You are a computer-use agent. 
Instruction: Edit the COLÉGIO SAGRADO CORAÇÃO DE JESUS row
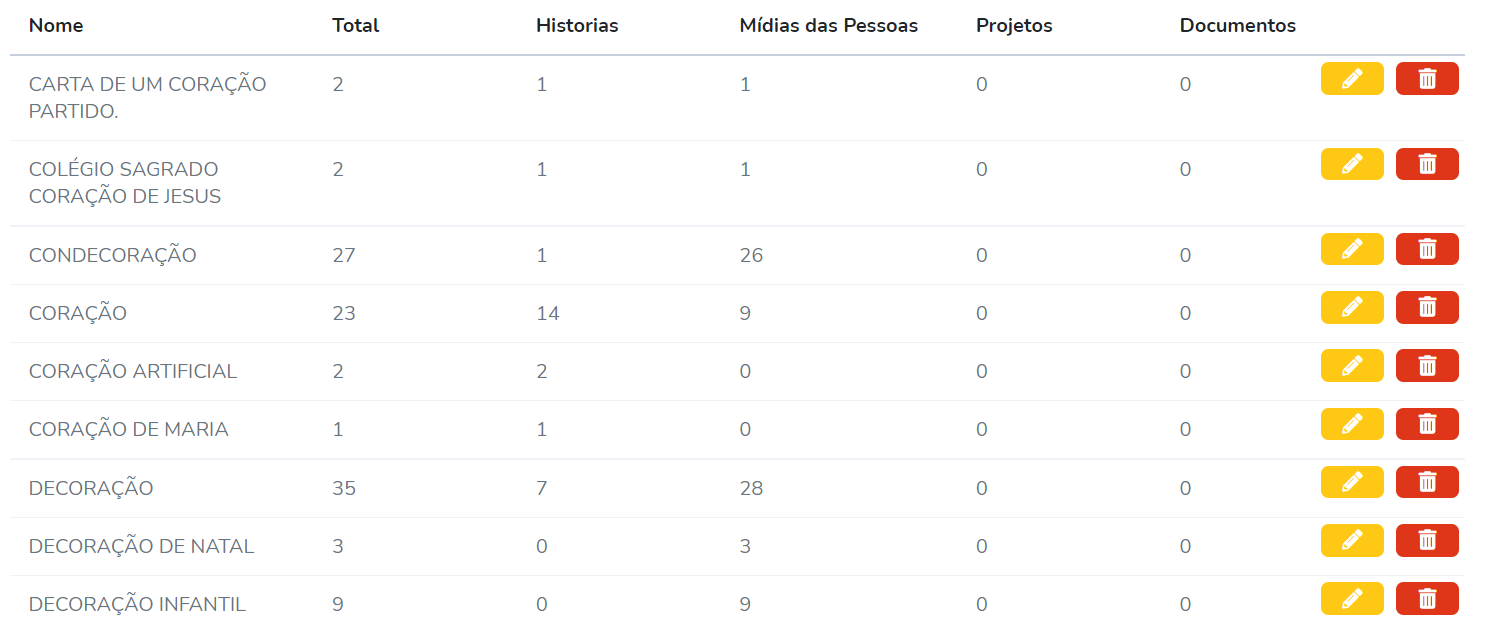[1352, 164]
